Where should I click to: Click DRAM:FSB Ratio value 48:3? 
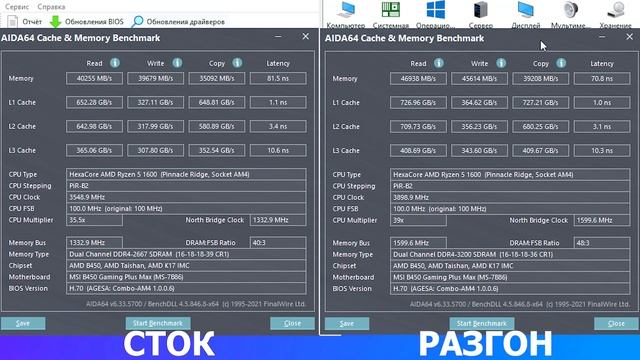click(x=602, y=243)
